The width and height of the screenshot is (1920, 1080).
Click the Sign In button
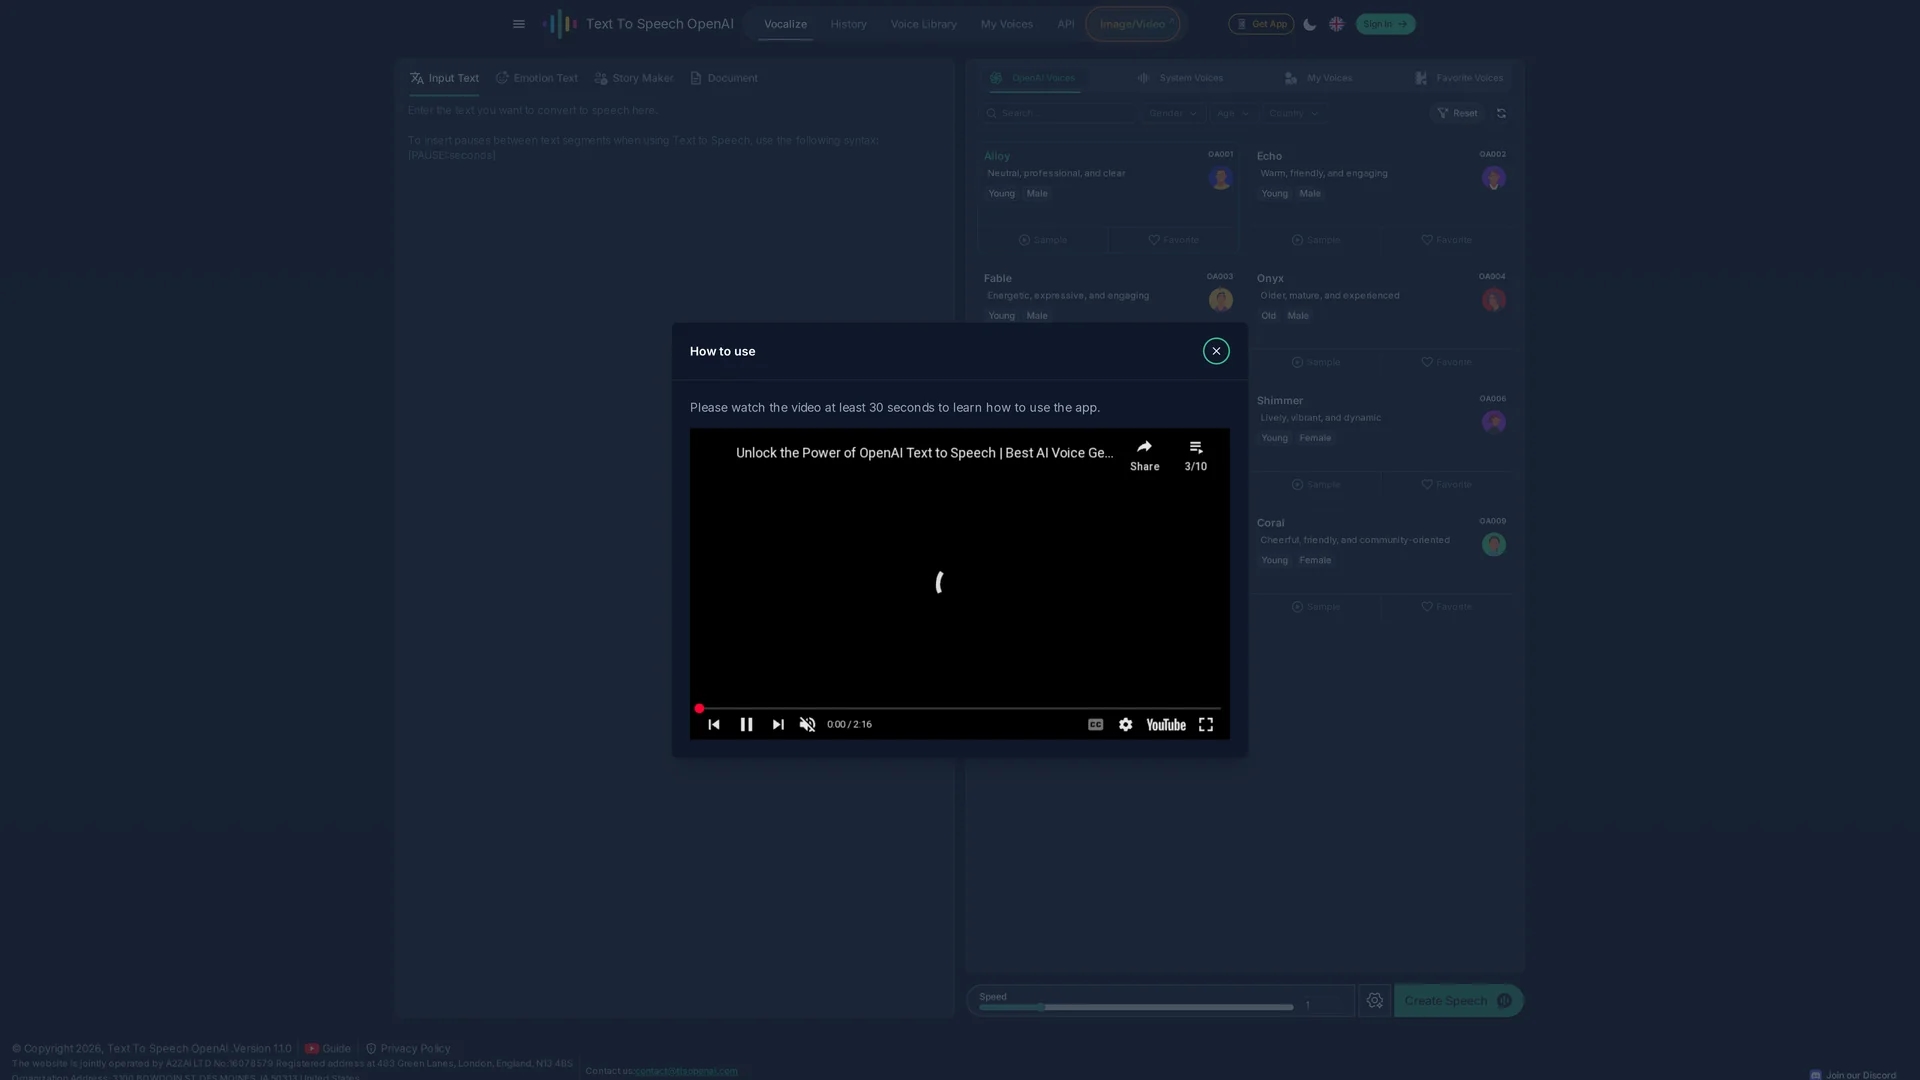(x=1385, y=24)
